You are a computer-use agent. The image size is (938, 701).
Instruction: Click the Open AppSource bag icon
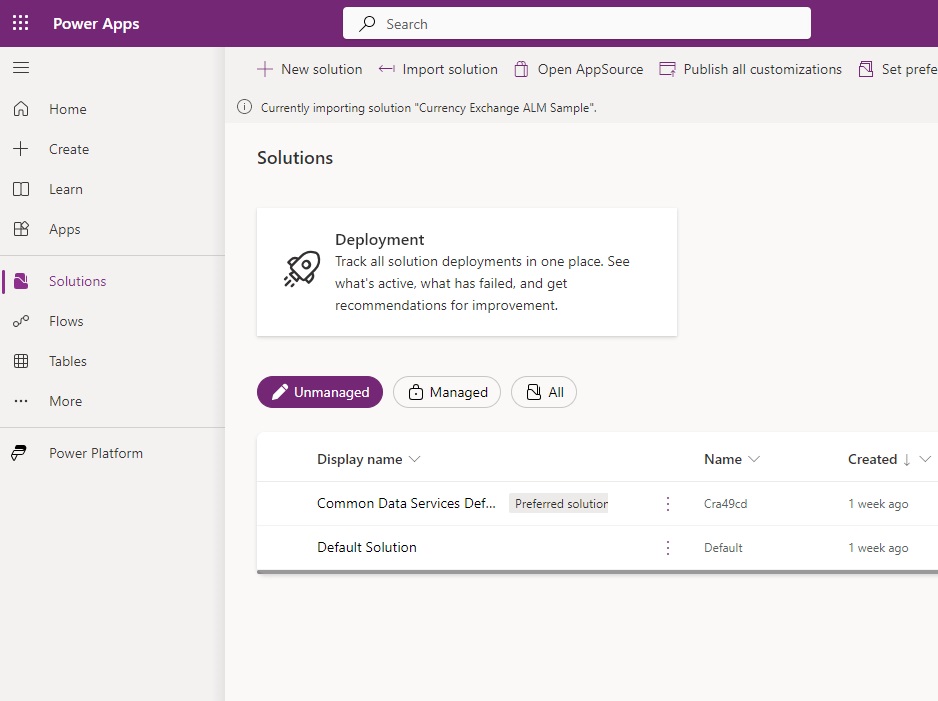click(x=521, y=69)
